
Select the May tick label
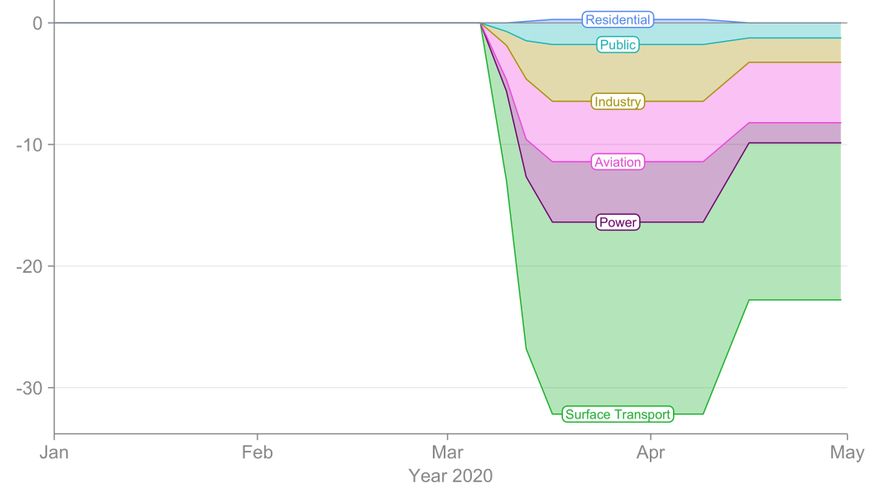tap(847, 452)
